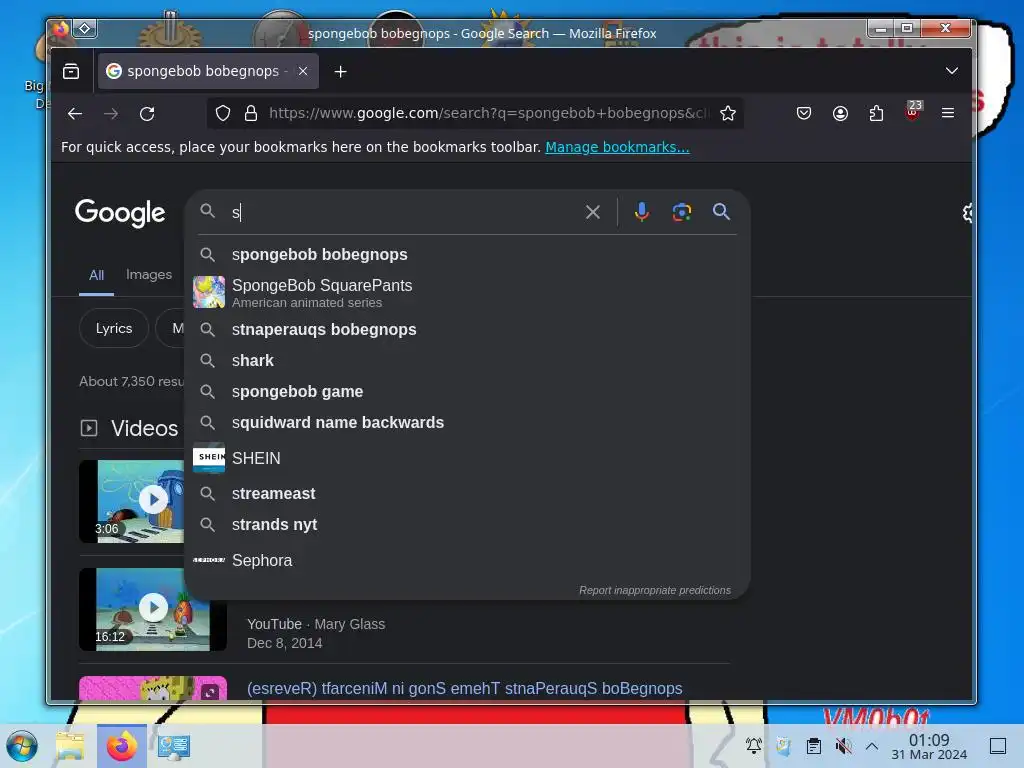Image resolution: width=1024 pixels, height=768 pixels.
Task: Go back to the previous page
Action: tap(75, 114)
